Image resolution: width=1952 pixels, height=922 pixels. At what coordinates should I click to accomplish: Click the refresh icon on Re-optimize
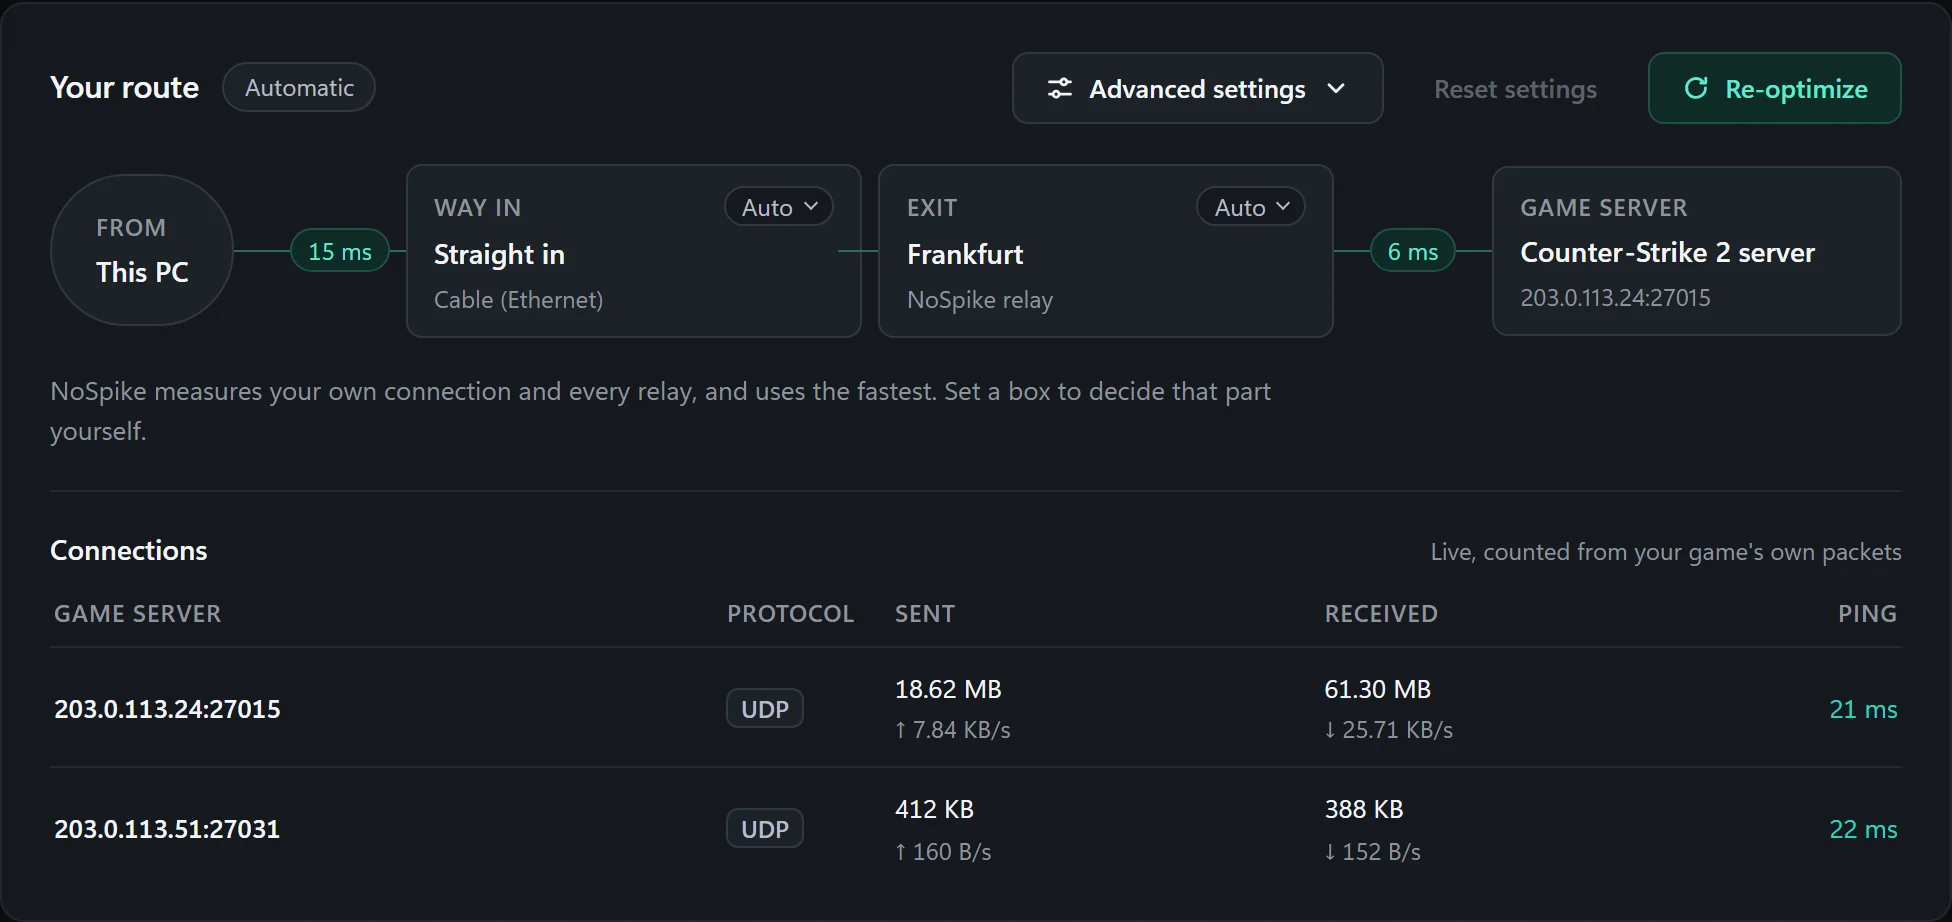point(1696,88)
